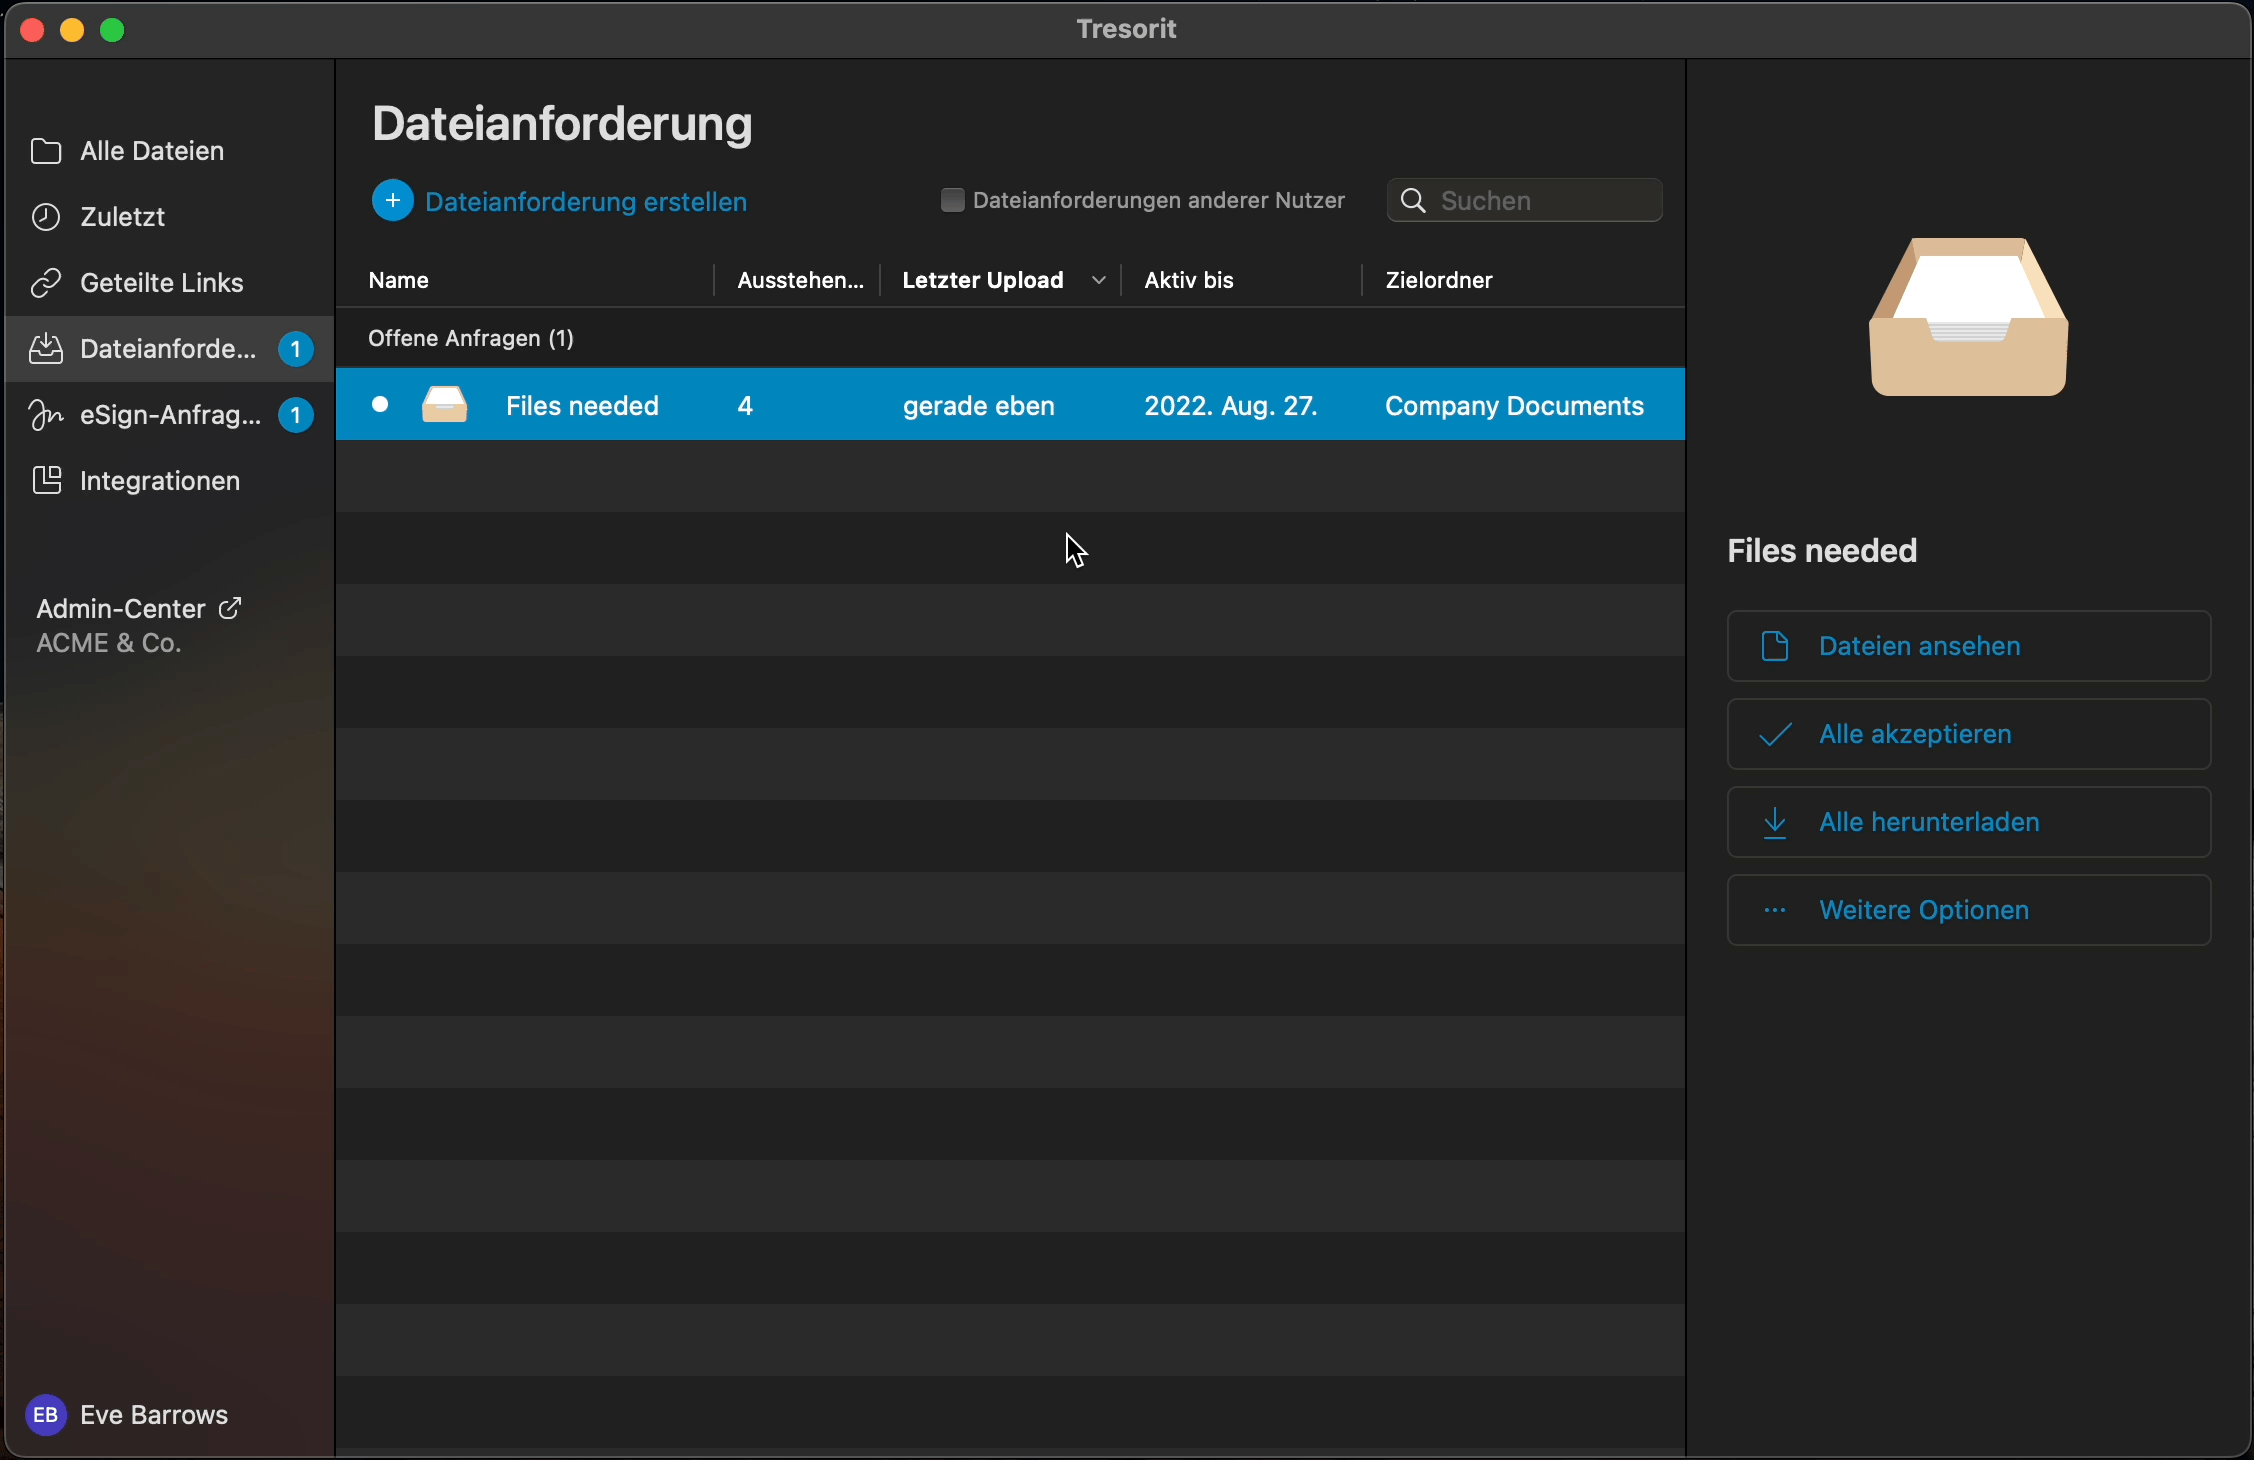The height and width of the screenshot is (1460, 2254).
Task: Click the EB user avatar
Action: pyautogui.click(x=45, y=1414)
